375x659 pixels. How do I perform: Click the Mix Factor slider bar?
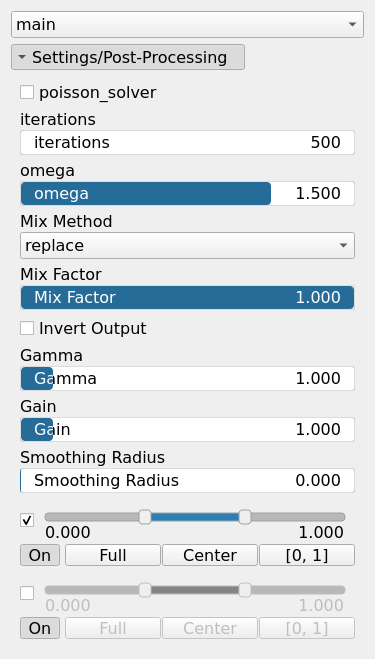187,298
